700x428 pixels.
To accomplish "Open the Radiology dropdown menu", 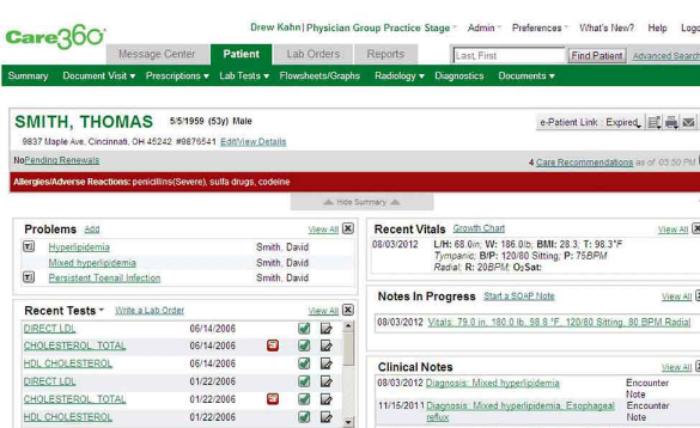I will 400,76.
